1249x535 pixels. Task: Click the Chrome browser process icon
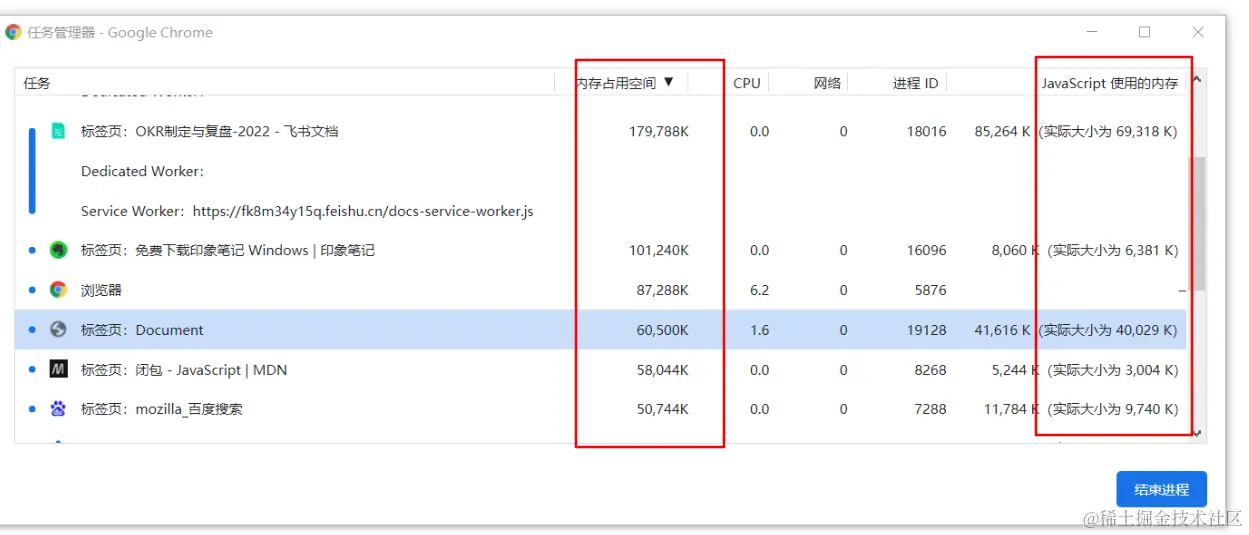[59, 290]
